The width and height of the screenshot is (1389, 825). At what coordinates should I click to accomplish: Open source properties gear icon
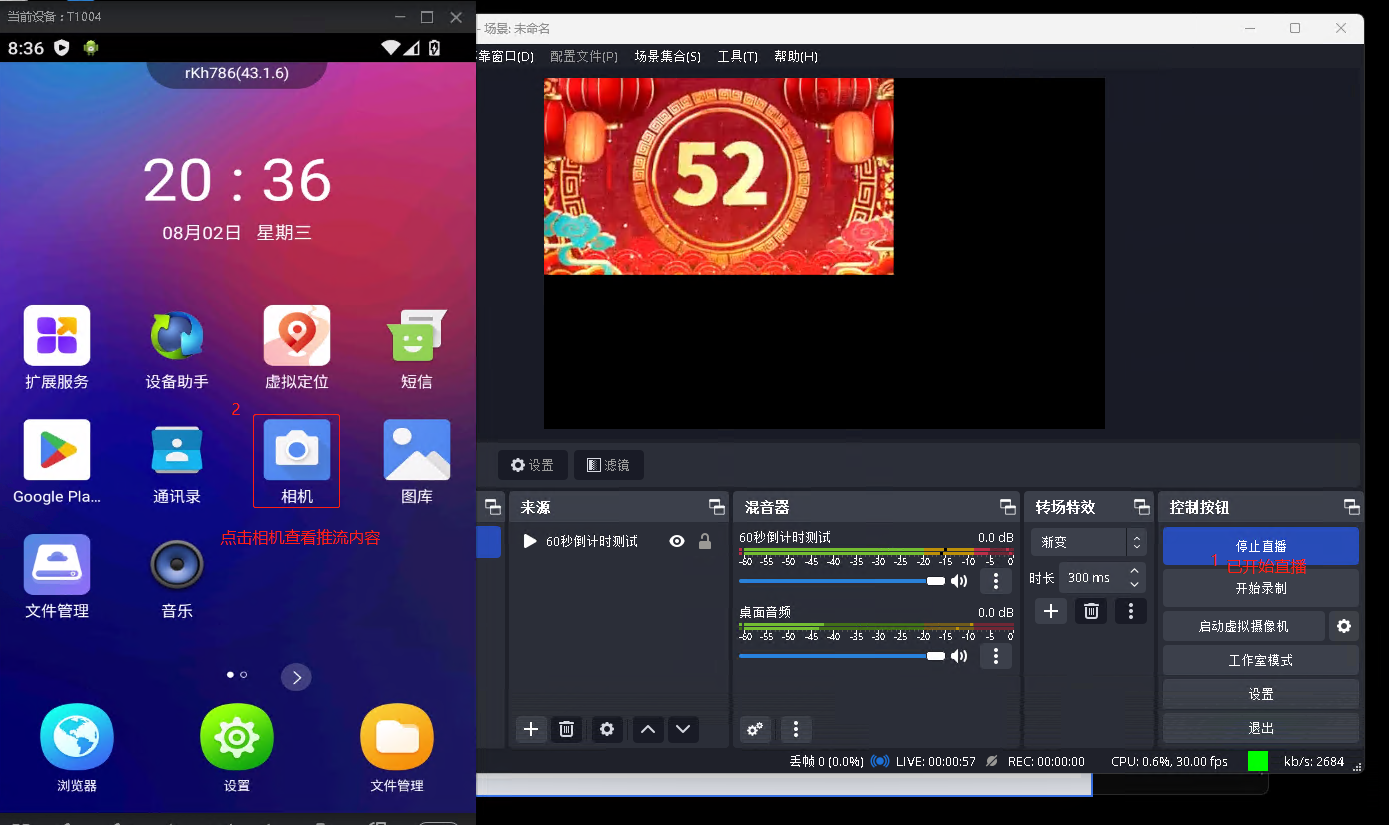[x=606, y=729]
